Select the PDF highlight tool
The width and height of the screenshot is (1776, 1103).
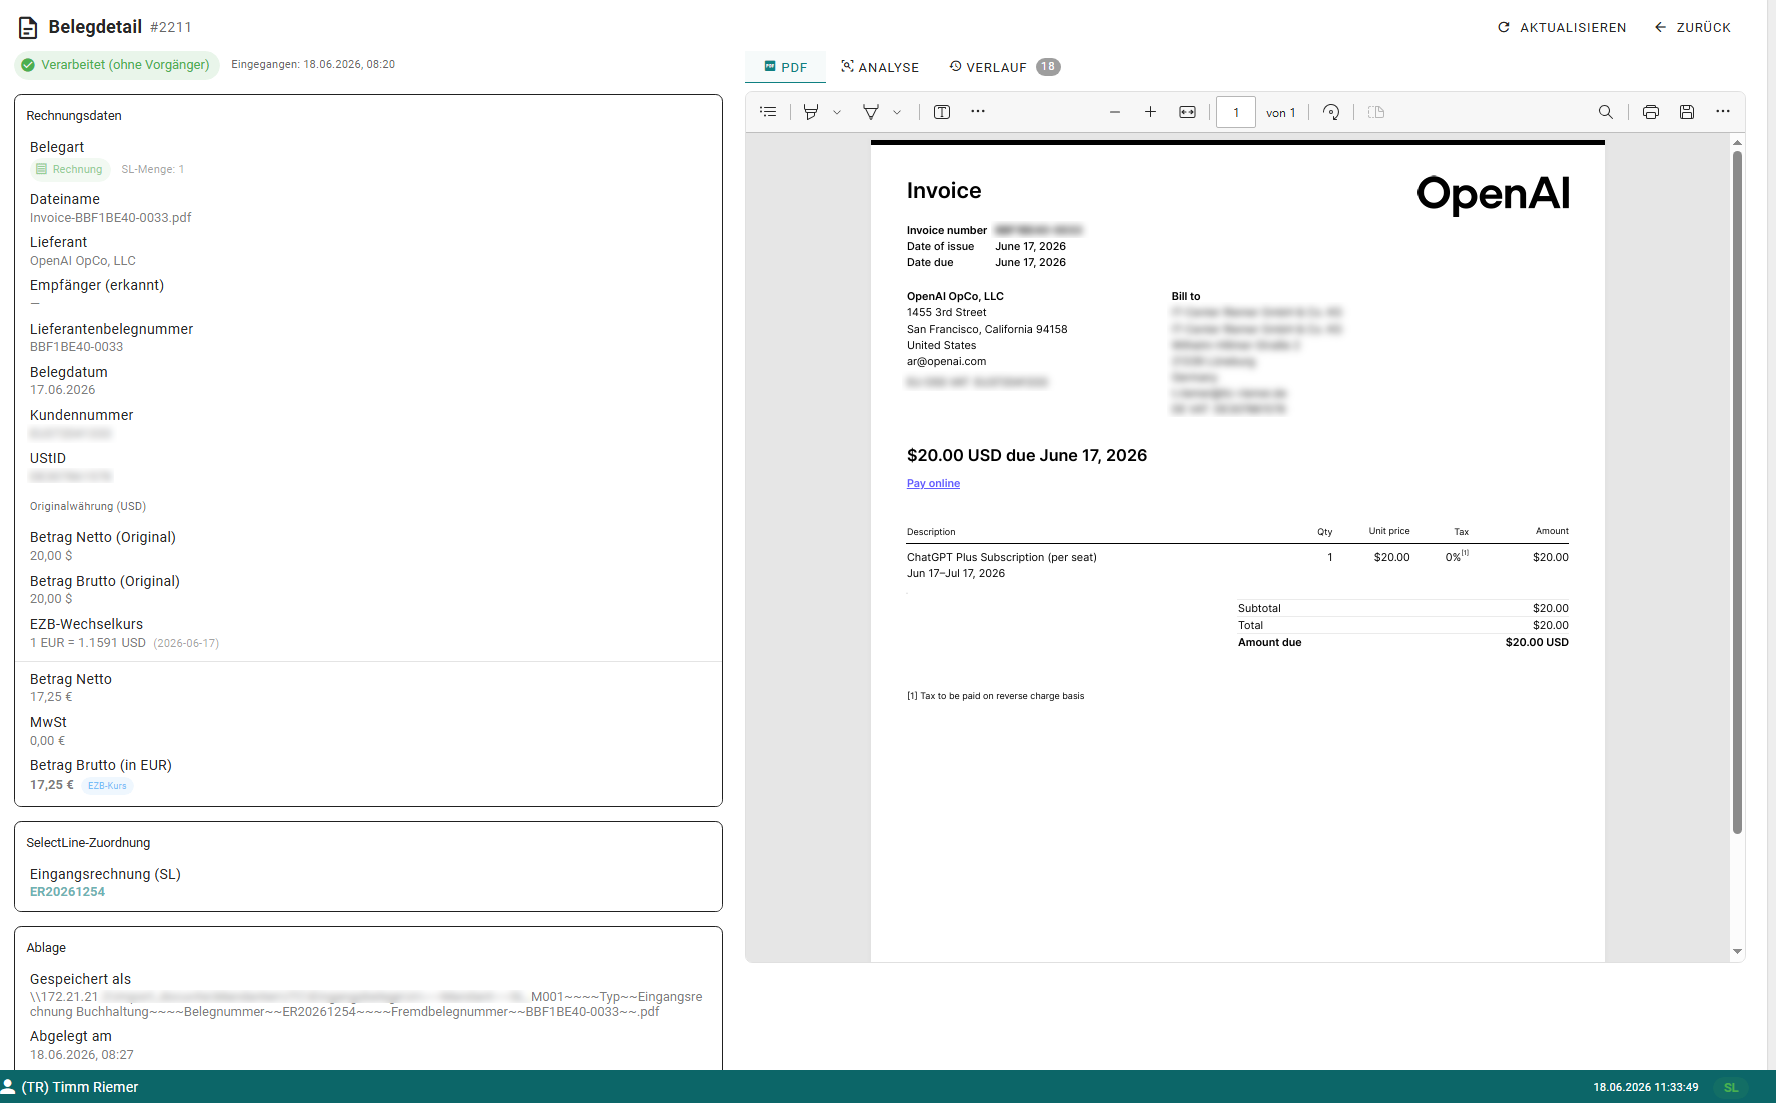(811, 112)
